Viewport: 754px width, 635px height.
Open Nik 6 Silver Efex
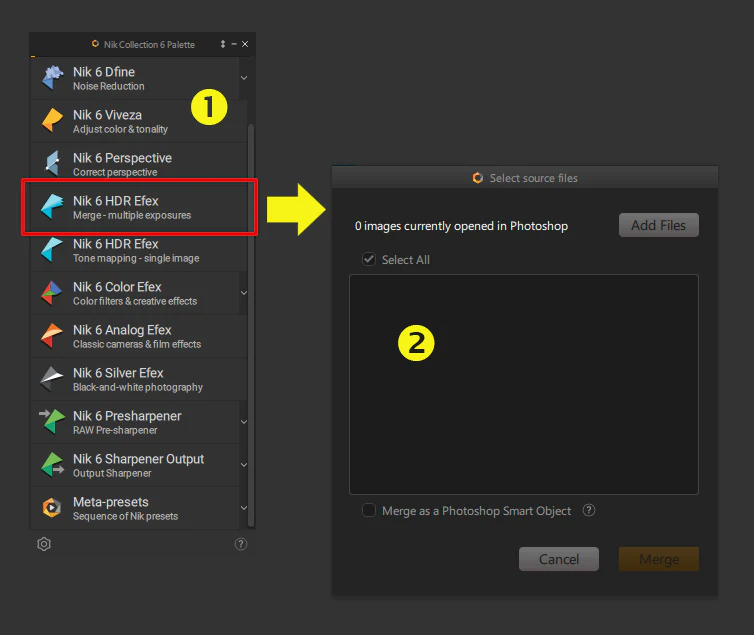pyautogui.click(x=139, y=379)
